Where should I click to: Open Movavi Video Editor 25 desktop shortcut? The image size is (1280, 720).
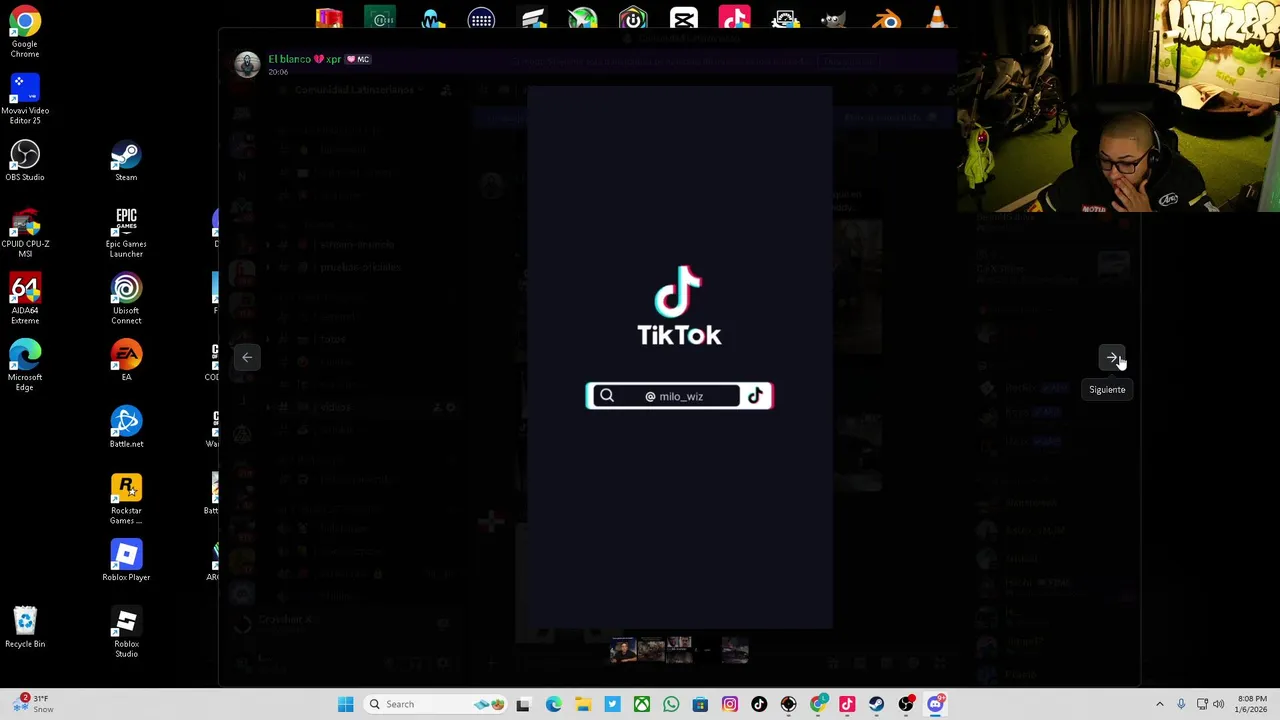pos(25,100)
